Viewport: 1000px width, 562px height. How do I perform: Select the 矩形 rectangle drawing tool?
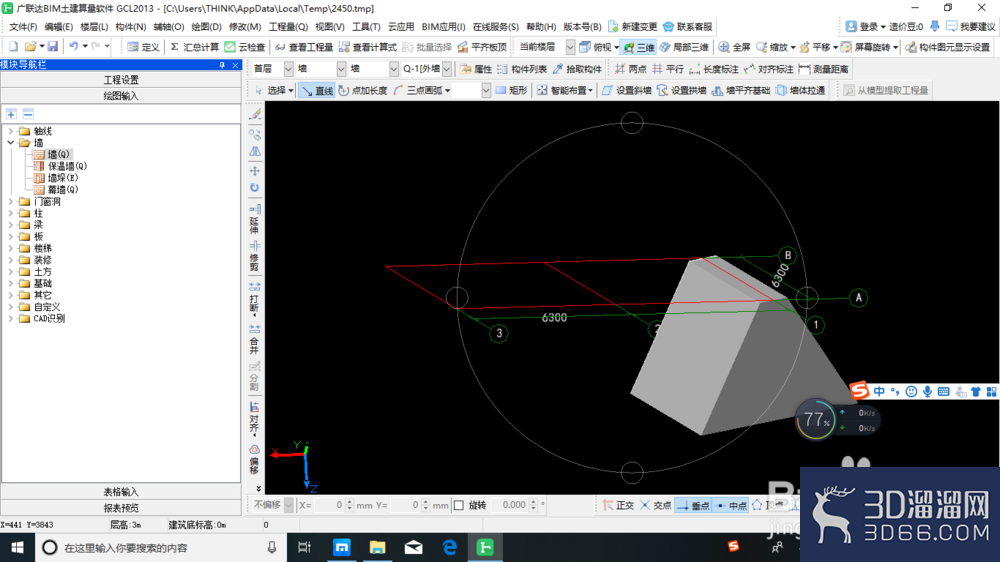(x=511, y=91)
